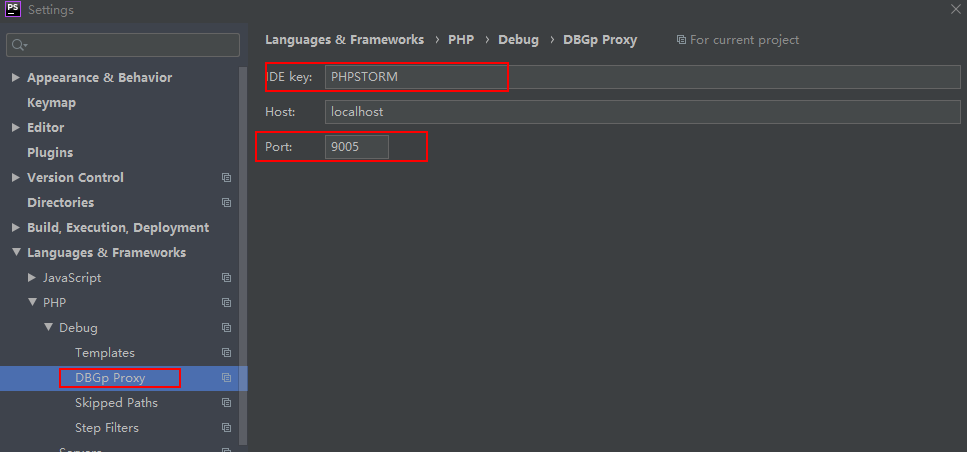
Task: Click the Port field containing 9005
Action: (x=357, y=147)
